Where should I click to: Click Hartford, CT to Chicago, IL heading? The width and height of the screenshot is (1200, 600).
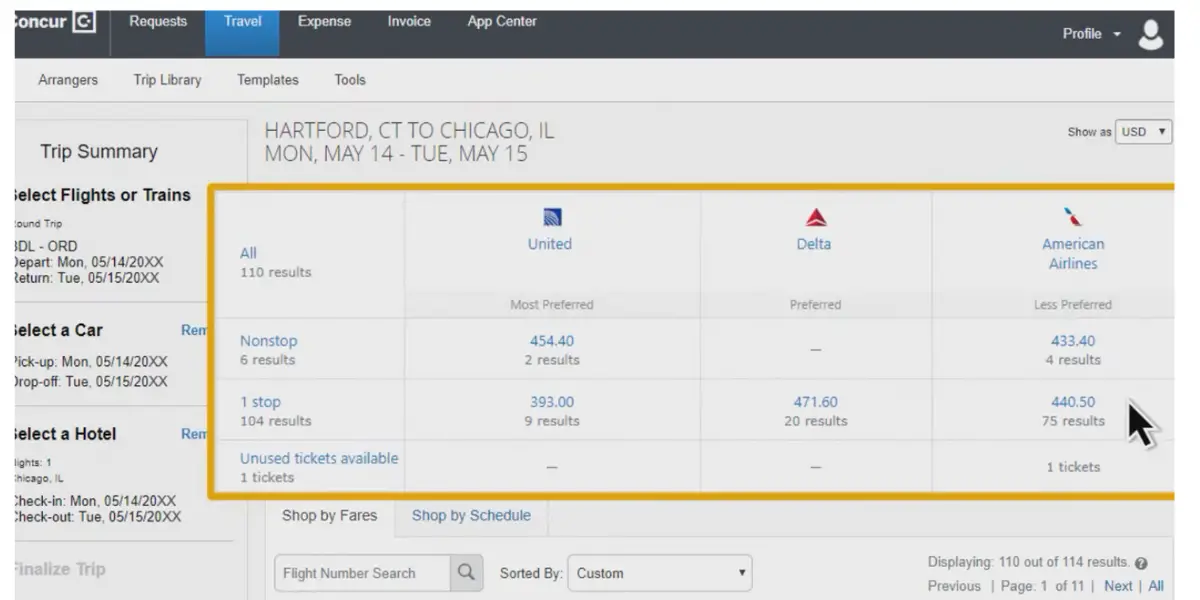tap(409, 131)
